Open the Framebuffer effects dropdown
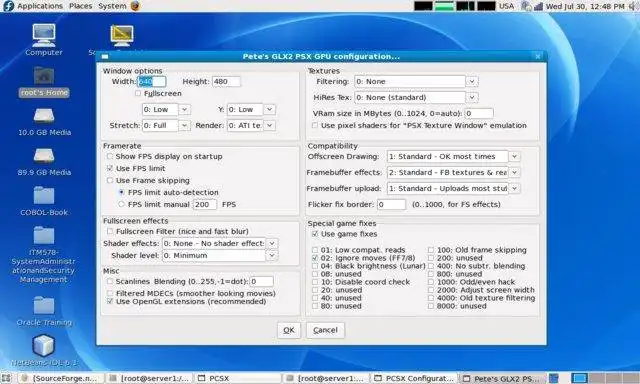This screenshot has height=384, width=640. click(x=515, y=172)
